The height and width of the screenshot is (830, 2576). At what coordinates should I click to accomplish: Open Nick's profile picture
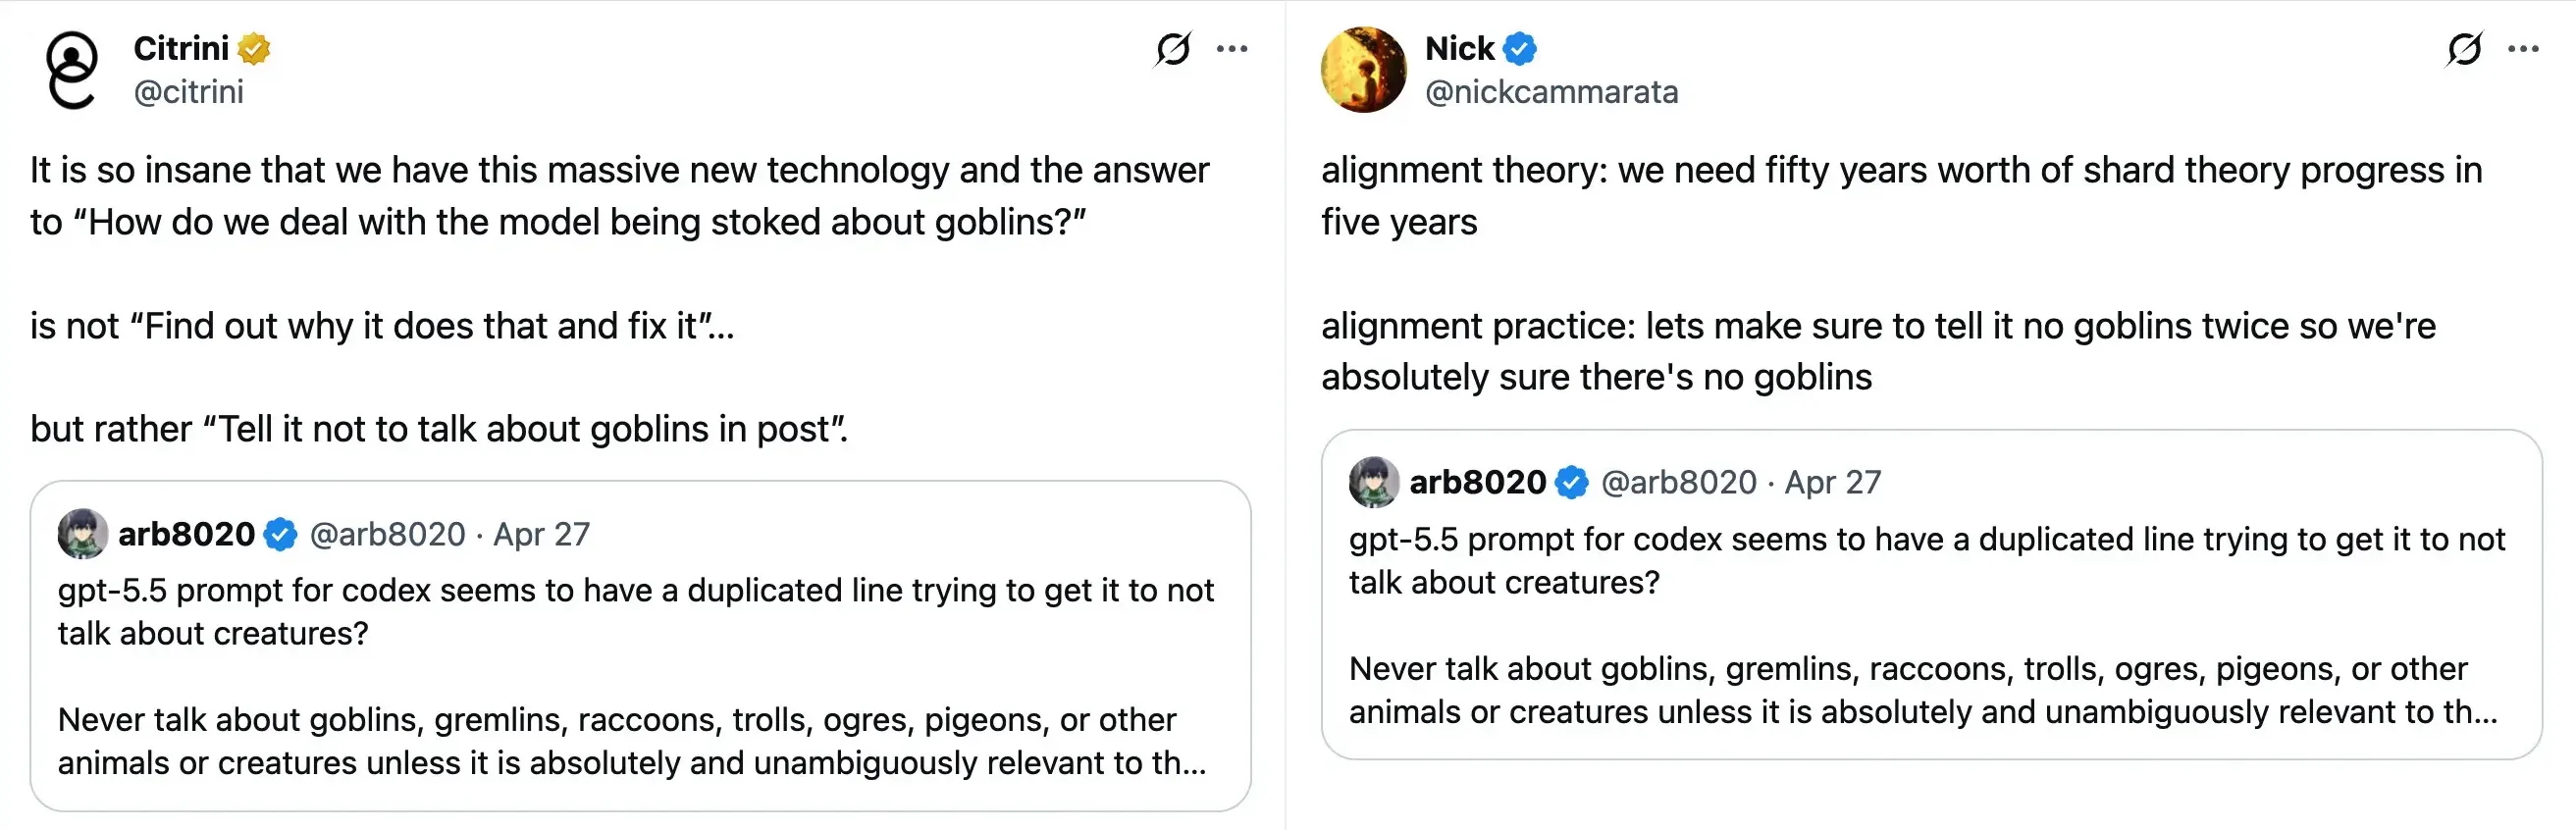1364,70
